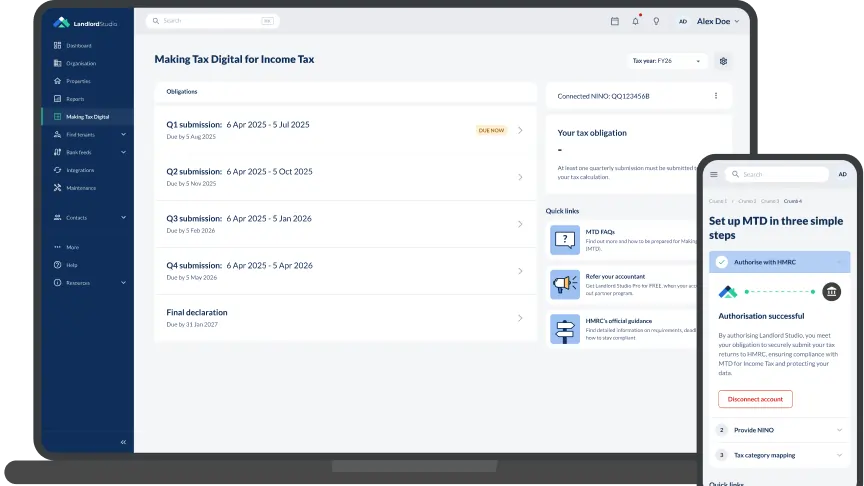Image resolution: width=864 pixels, height=486 pixels.
Task: Click the More ellipsis icon in sidebar
Action: click(57, 247)
